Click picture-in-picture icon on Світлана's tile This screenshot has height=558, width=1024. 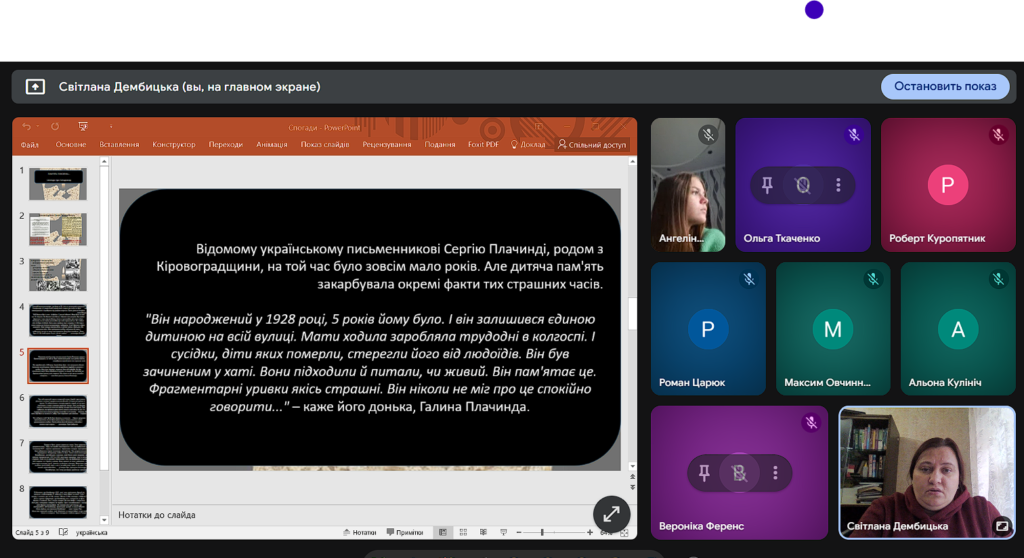1001,526
